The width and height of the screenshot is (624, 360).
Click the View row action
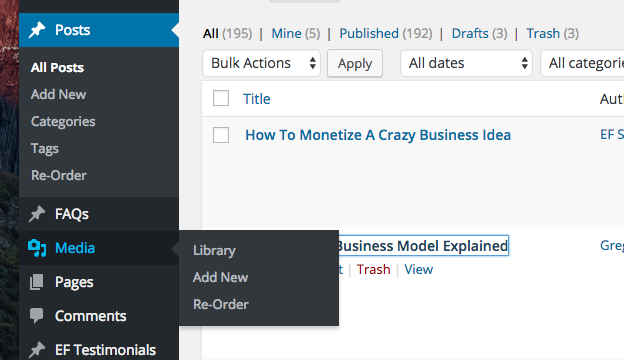tap(419, 270)
